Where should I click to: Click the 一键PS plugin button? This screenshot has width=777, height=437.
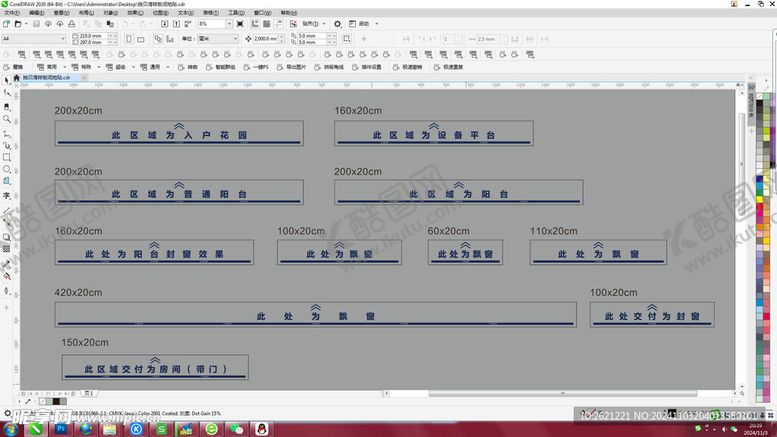point(256,67)
